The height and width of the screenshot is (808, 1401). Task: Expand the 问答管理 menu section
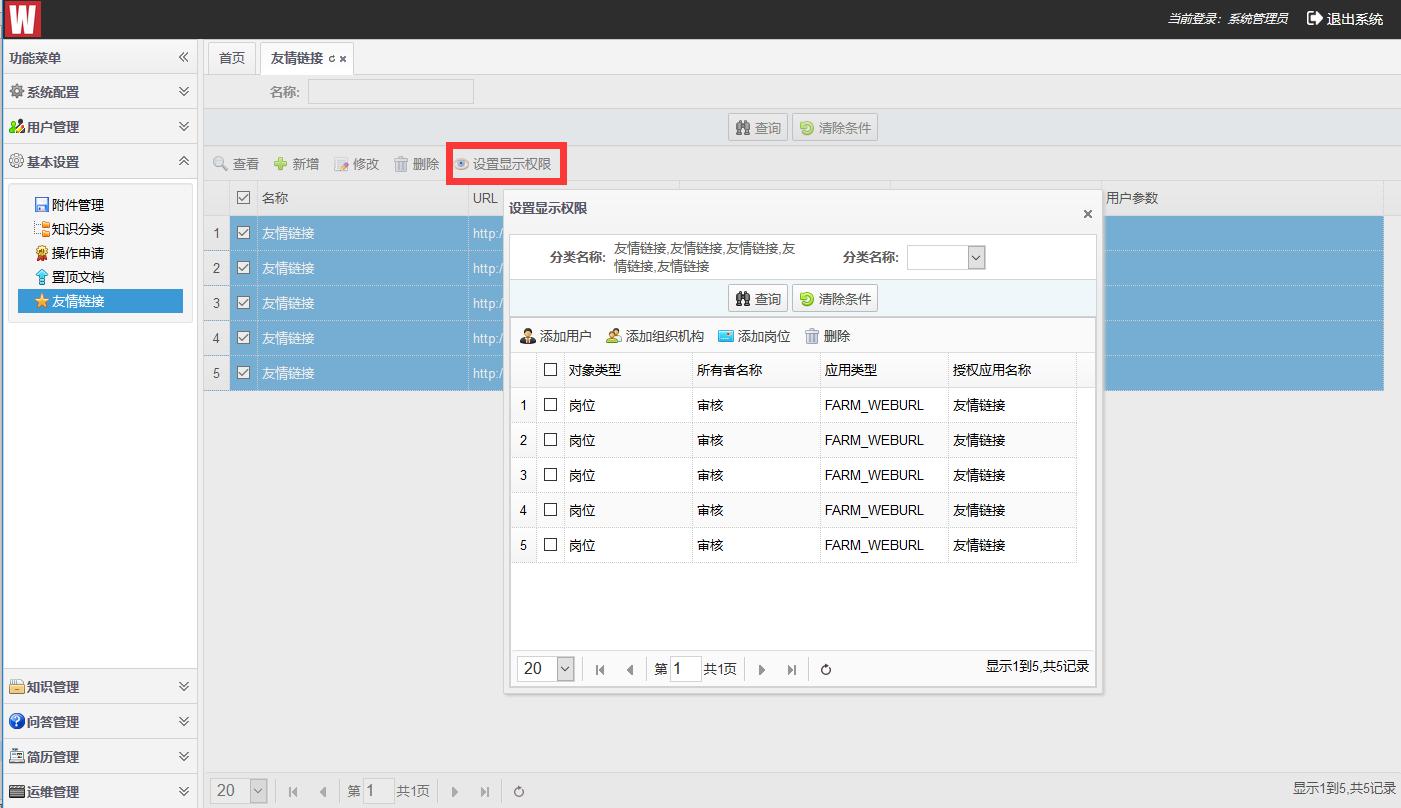tap(183, 721)
